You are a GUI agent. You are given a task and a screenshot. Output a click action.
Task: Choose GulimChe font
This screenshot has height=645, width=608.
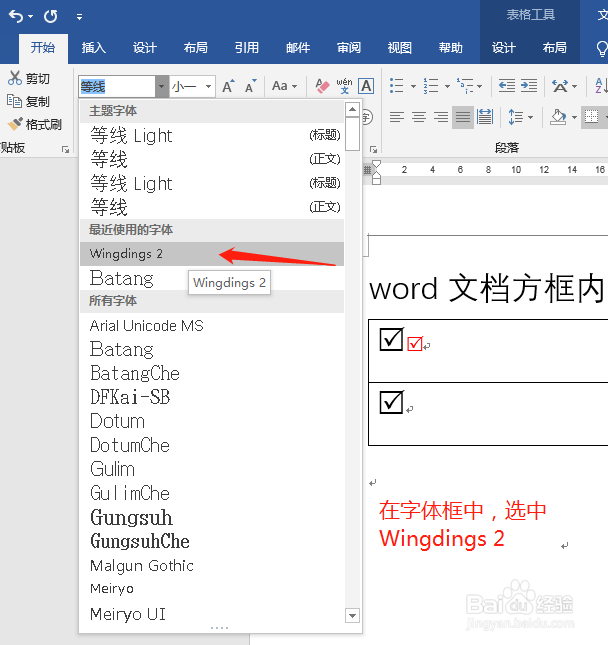(x=212, y=493)
